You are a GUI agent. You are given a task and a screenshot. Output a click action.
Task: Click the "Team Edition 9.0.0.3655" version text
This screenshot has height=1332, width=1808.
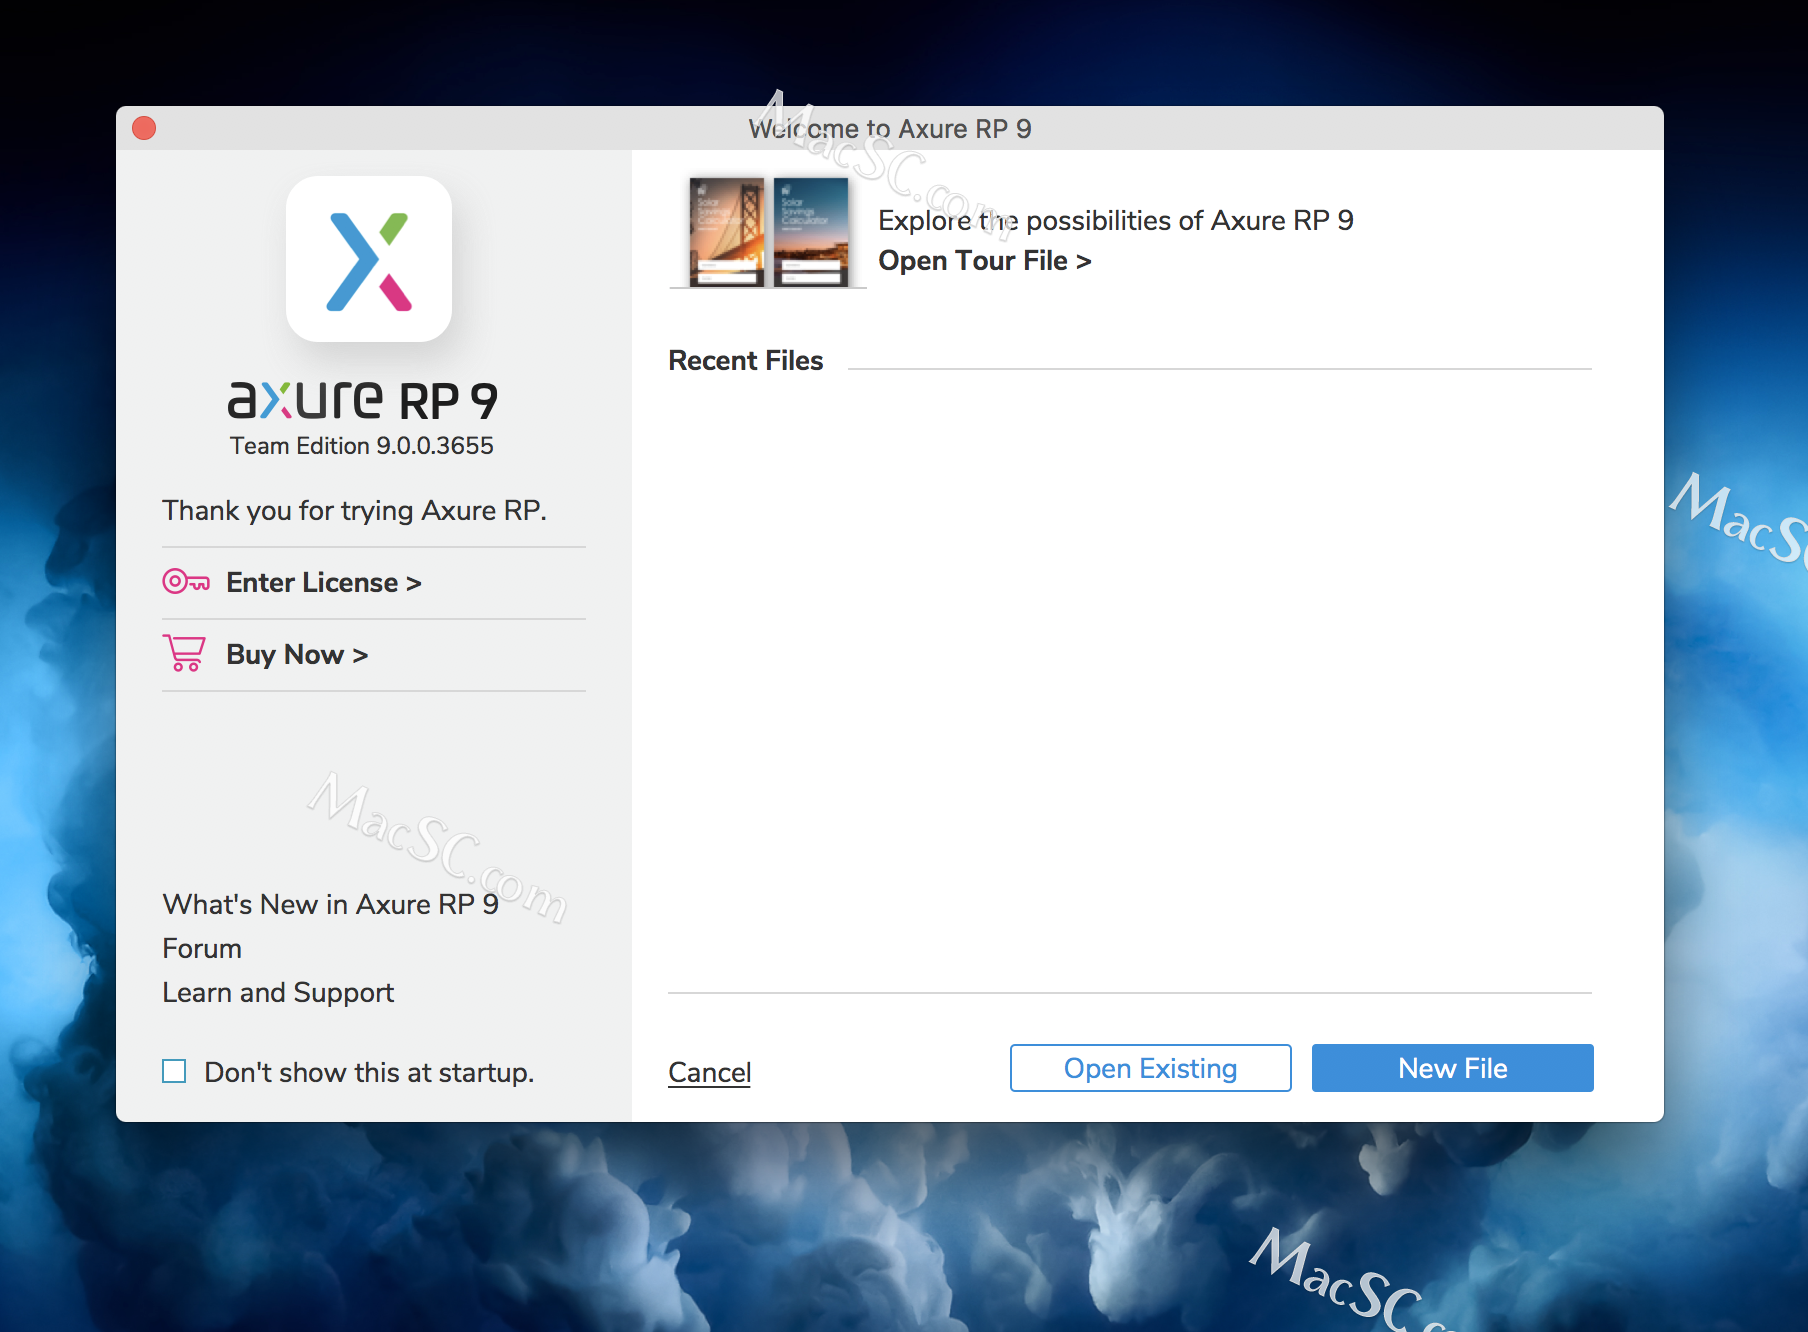point(362,446)
